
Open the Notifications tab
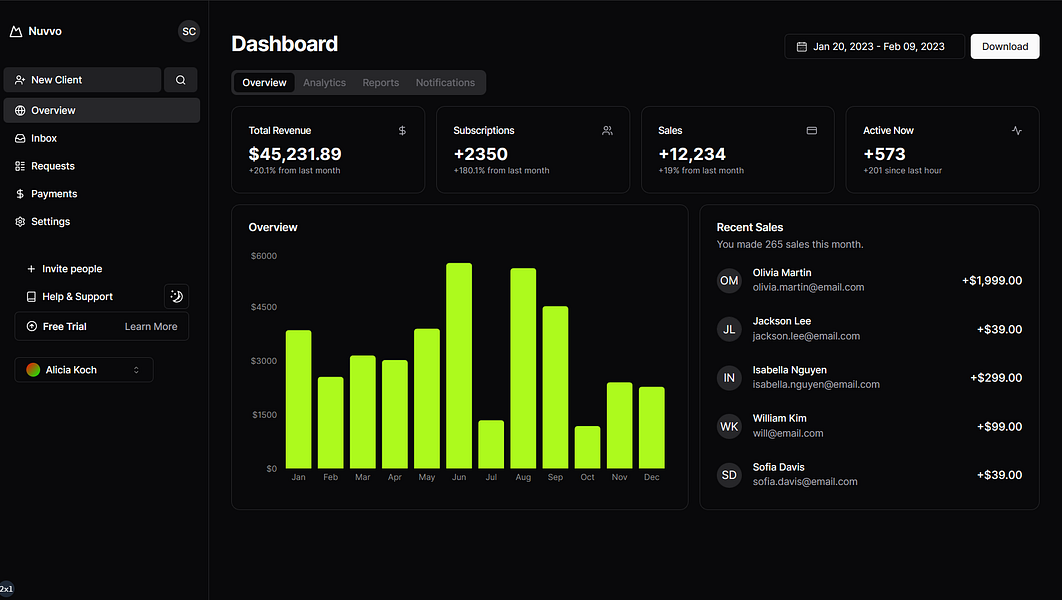pos(445,83)
